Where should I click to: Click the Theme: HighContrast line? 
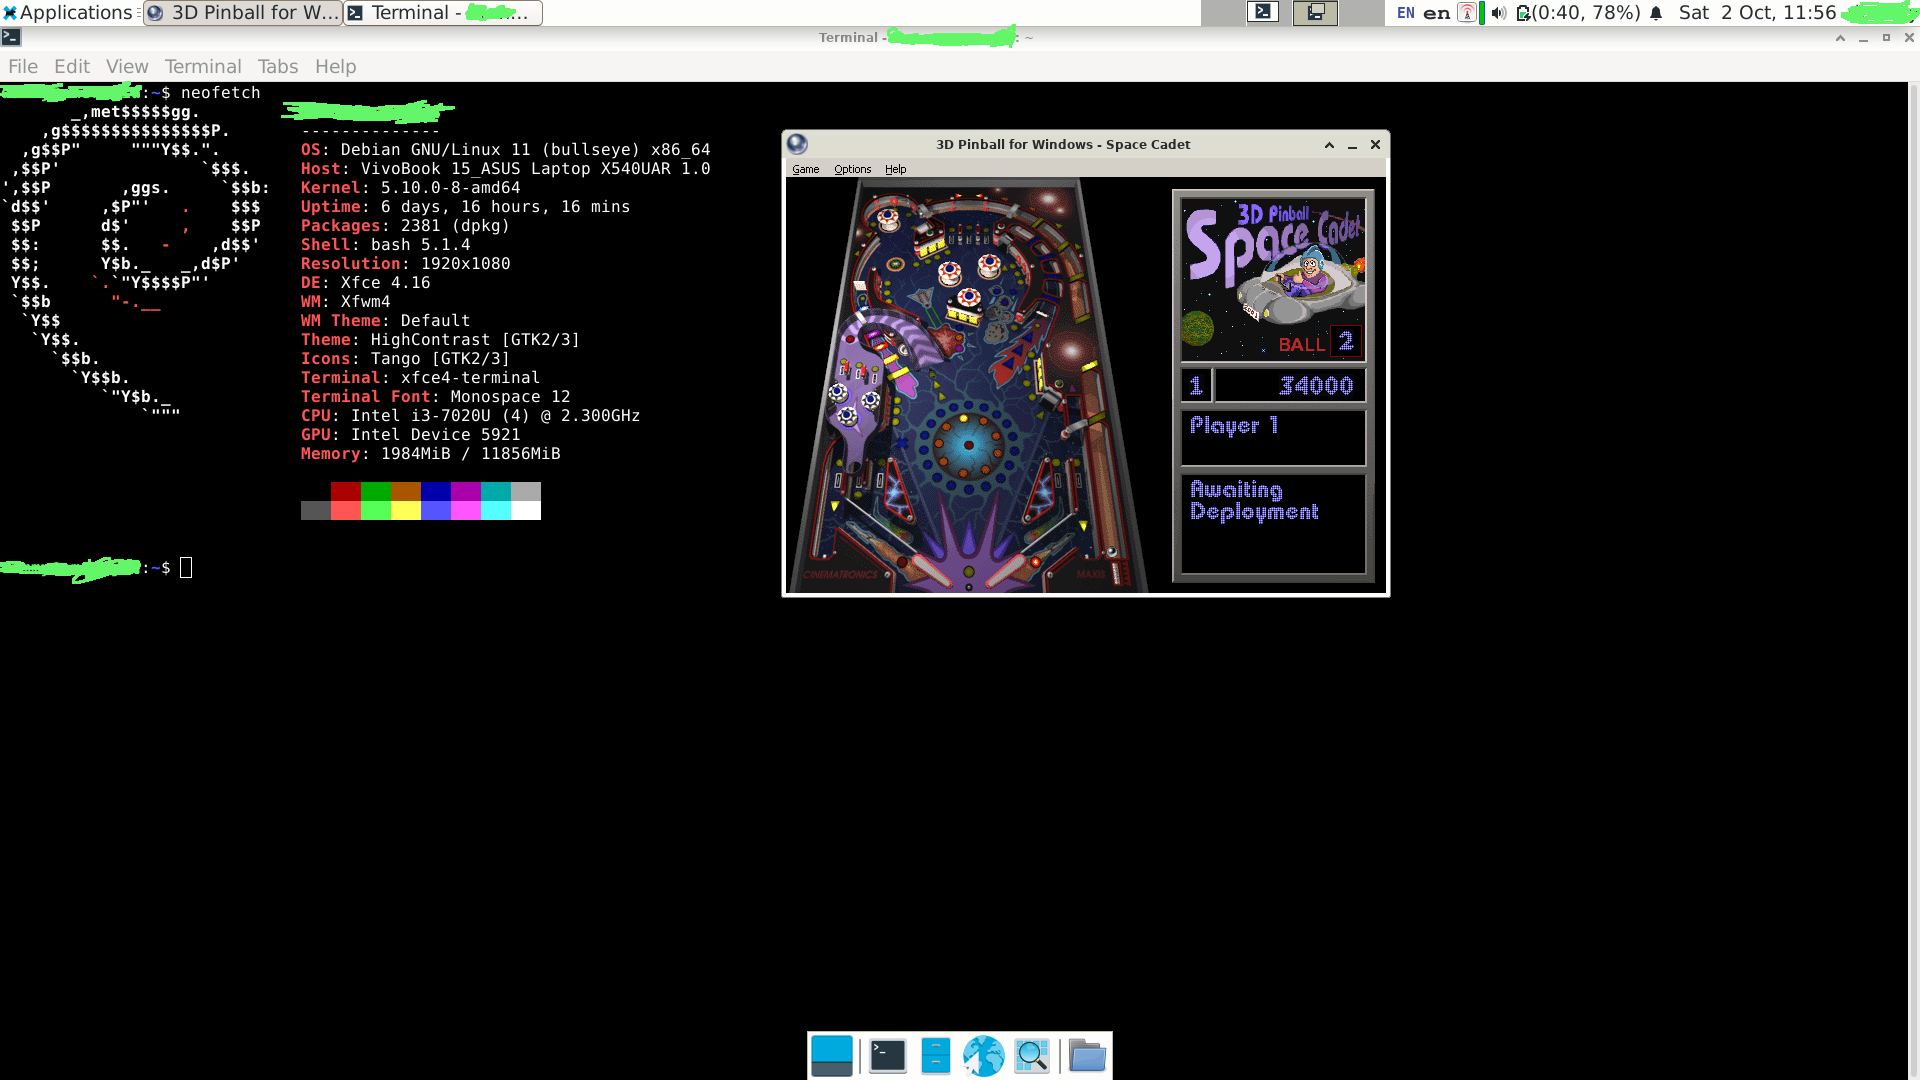point(441,340)
